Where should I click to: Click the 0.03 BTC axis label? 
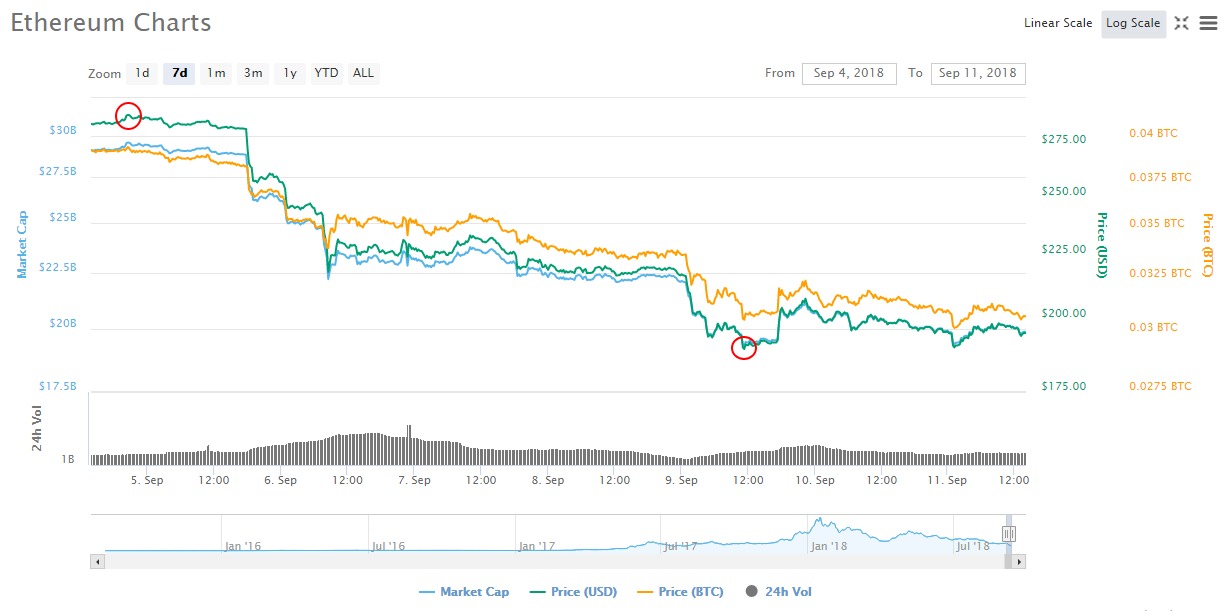tap(1153, 327)
